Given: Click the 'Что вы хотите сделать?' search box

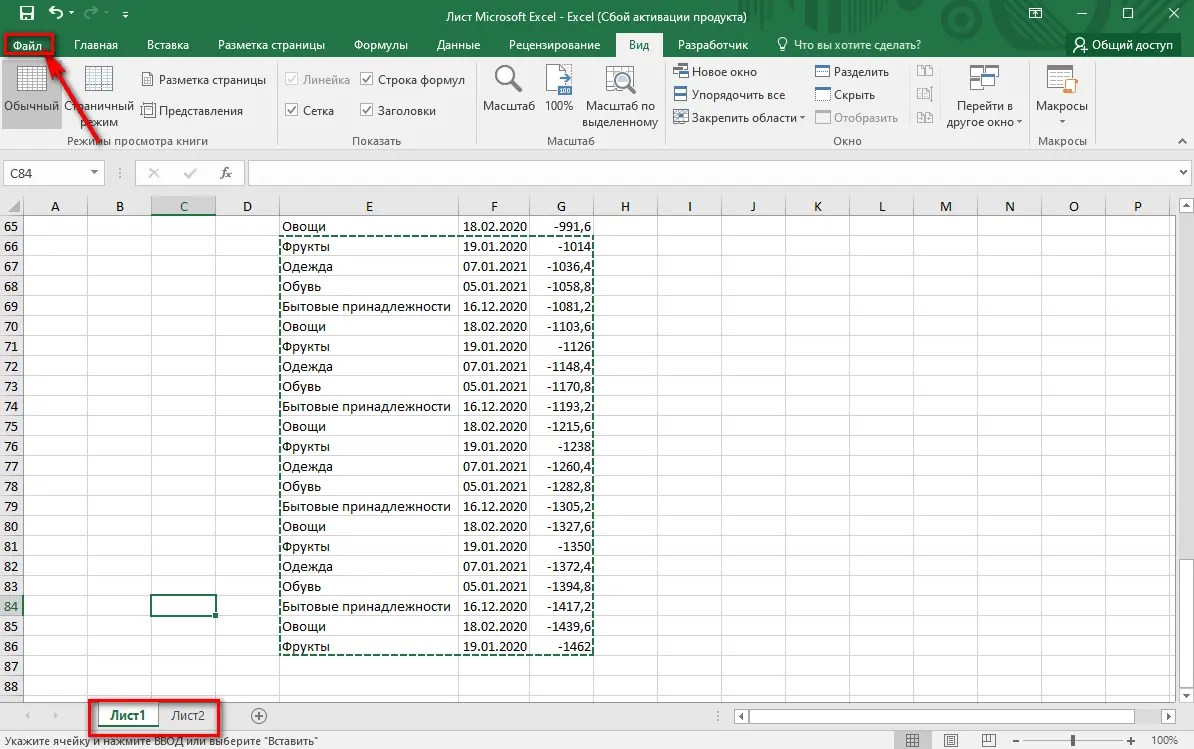Looking at the screenshot, I should coord(849,45).
